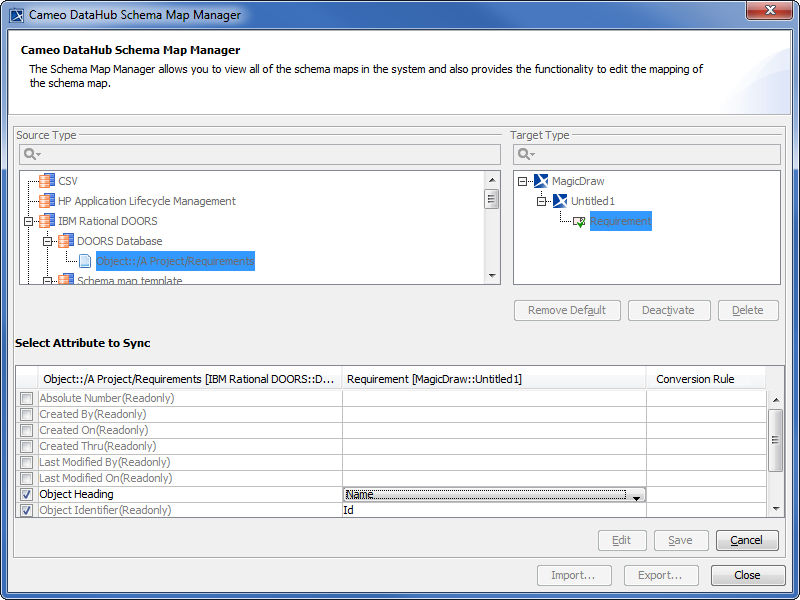800x600 pixels.
Task: Click the Close button at bottom
Action: 747,575
